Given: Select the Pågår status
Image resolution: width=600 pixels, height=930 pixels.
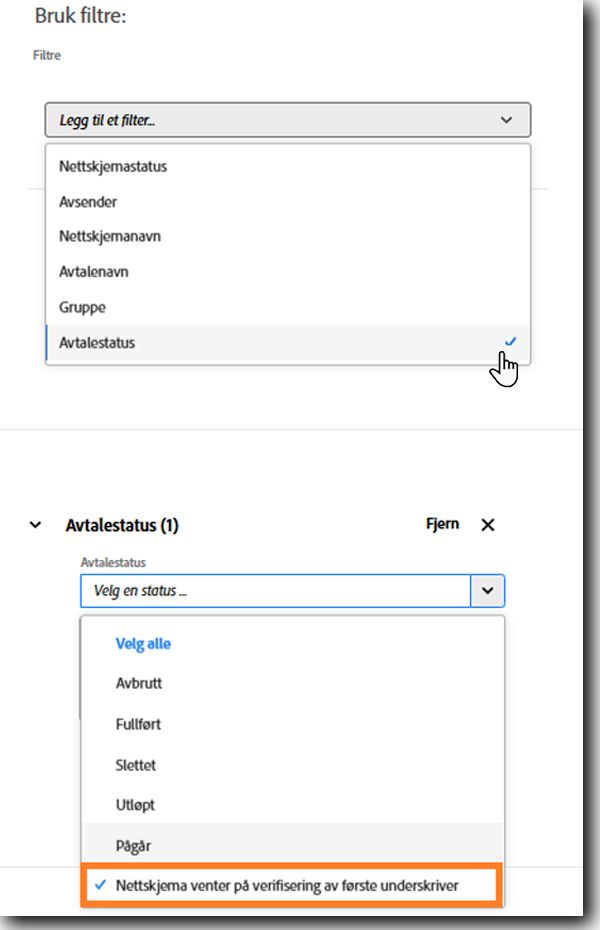Looking at the screenshot, I should [x=292, y=845].
